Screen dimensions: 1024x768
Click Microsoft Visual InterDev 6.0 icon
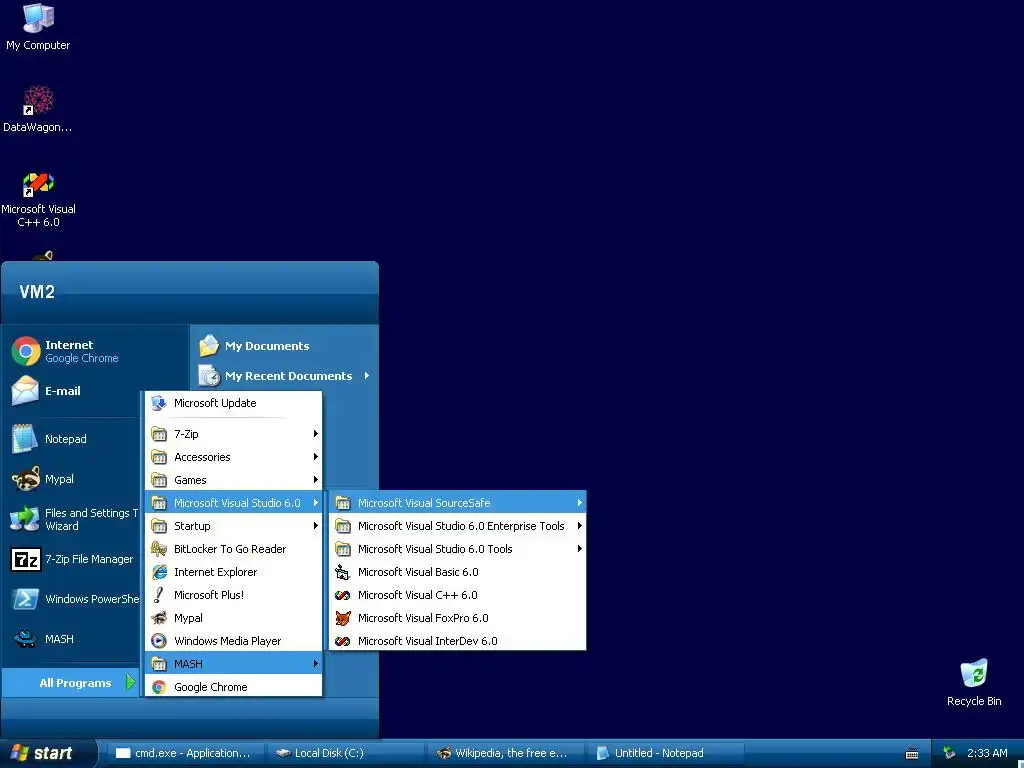[x=343, y=641]
